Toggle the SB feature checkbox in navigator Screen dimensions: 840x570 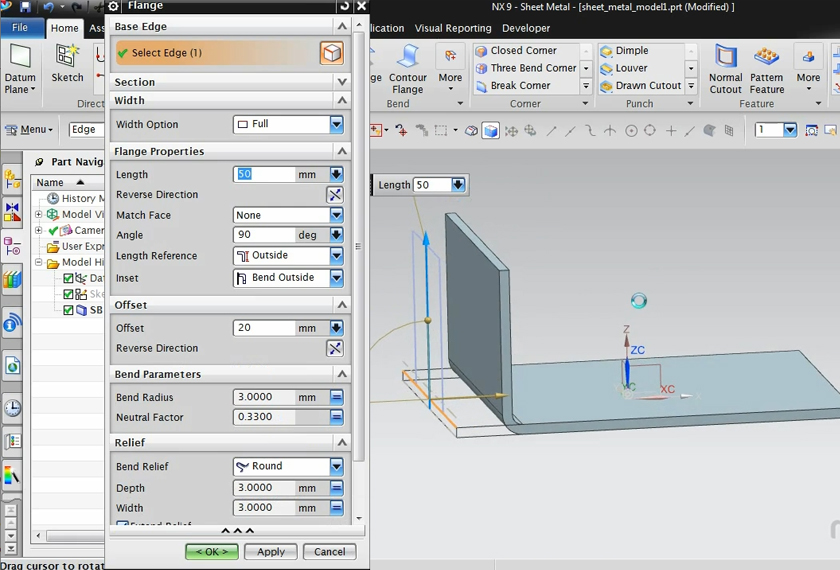pos(68,310)
